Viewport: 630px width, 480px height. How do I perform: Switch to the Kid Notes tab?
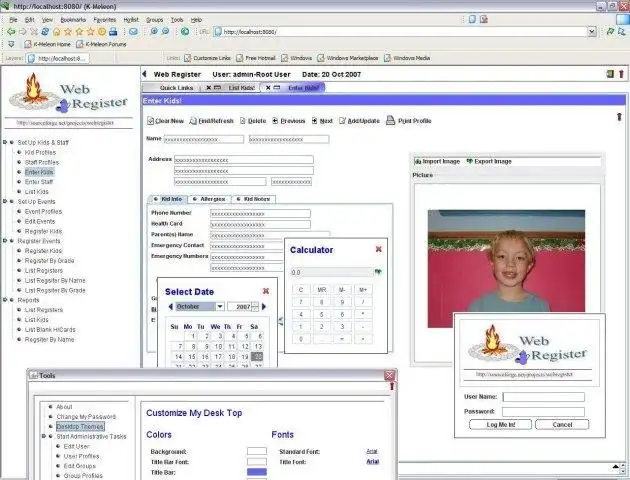point(254,199)
